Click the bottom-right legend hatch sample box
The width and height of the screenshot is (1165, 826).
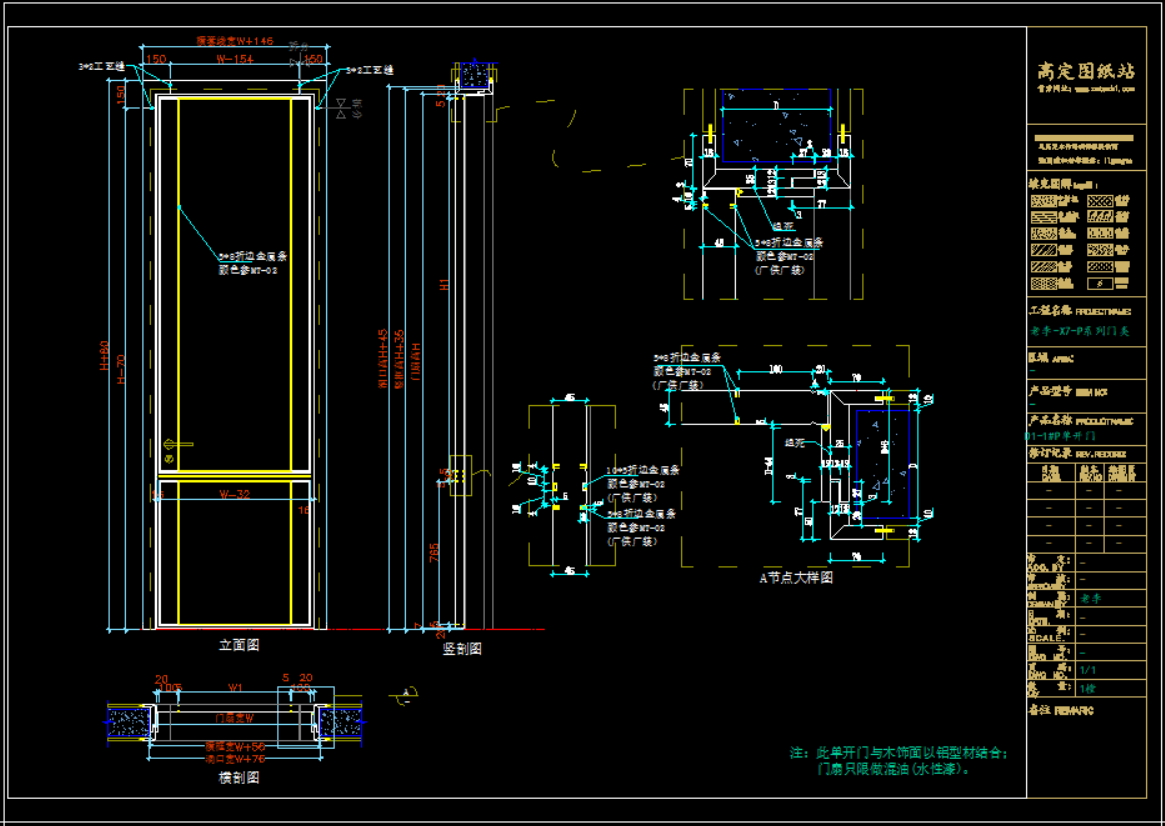click(x=1099, y=284)
